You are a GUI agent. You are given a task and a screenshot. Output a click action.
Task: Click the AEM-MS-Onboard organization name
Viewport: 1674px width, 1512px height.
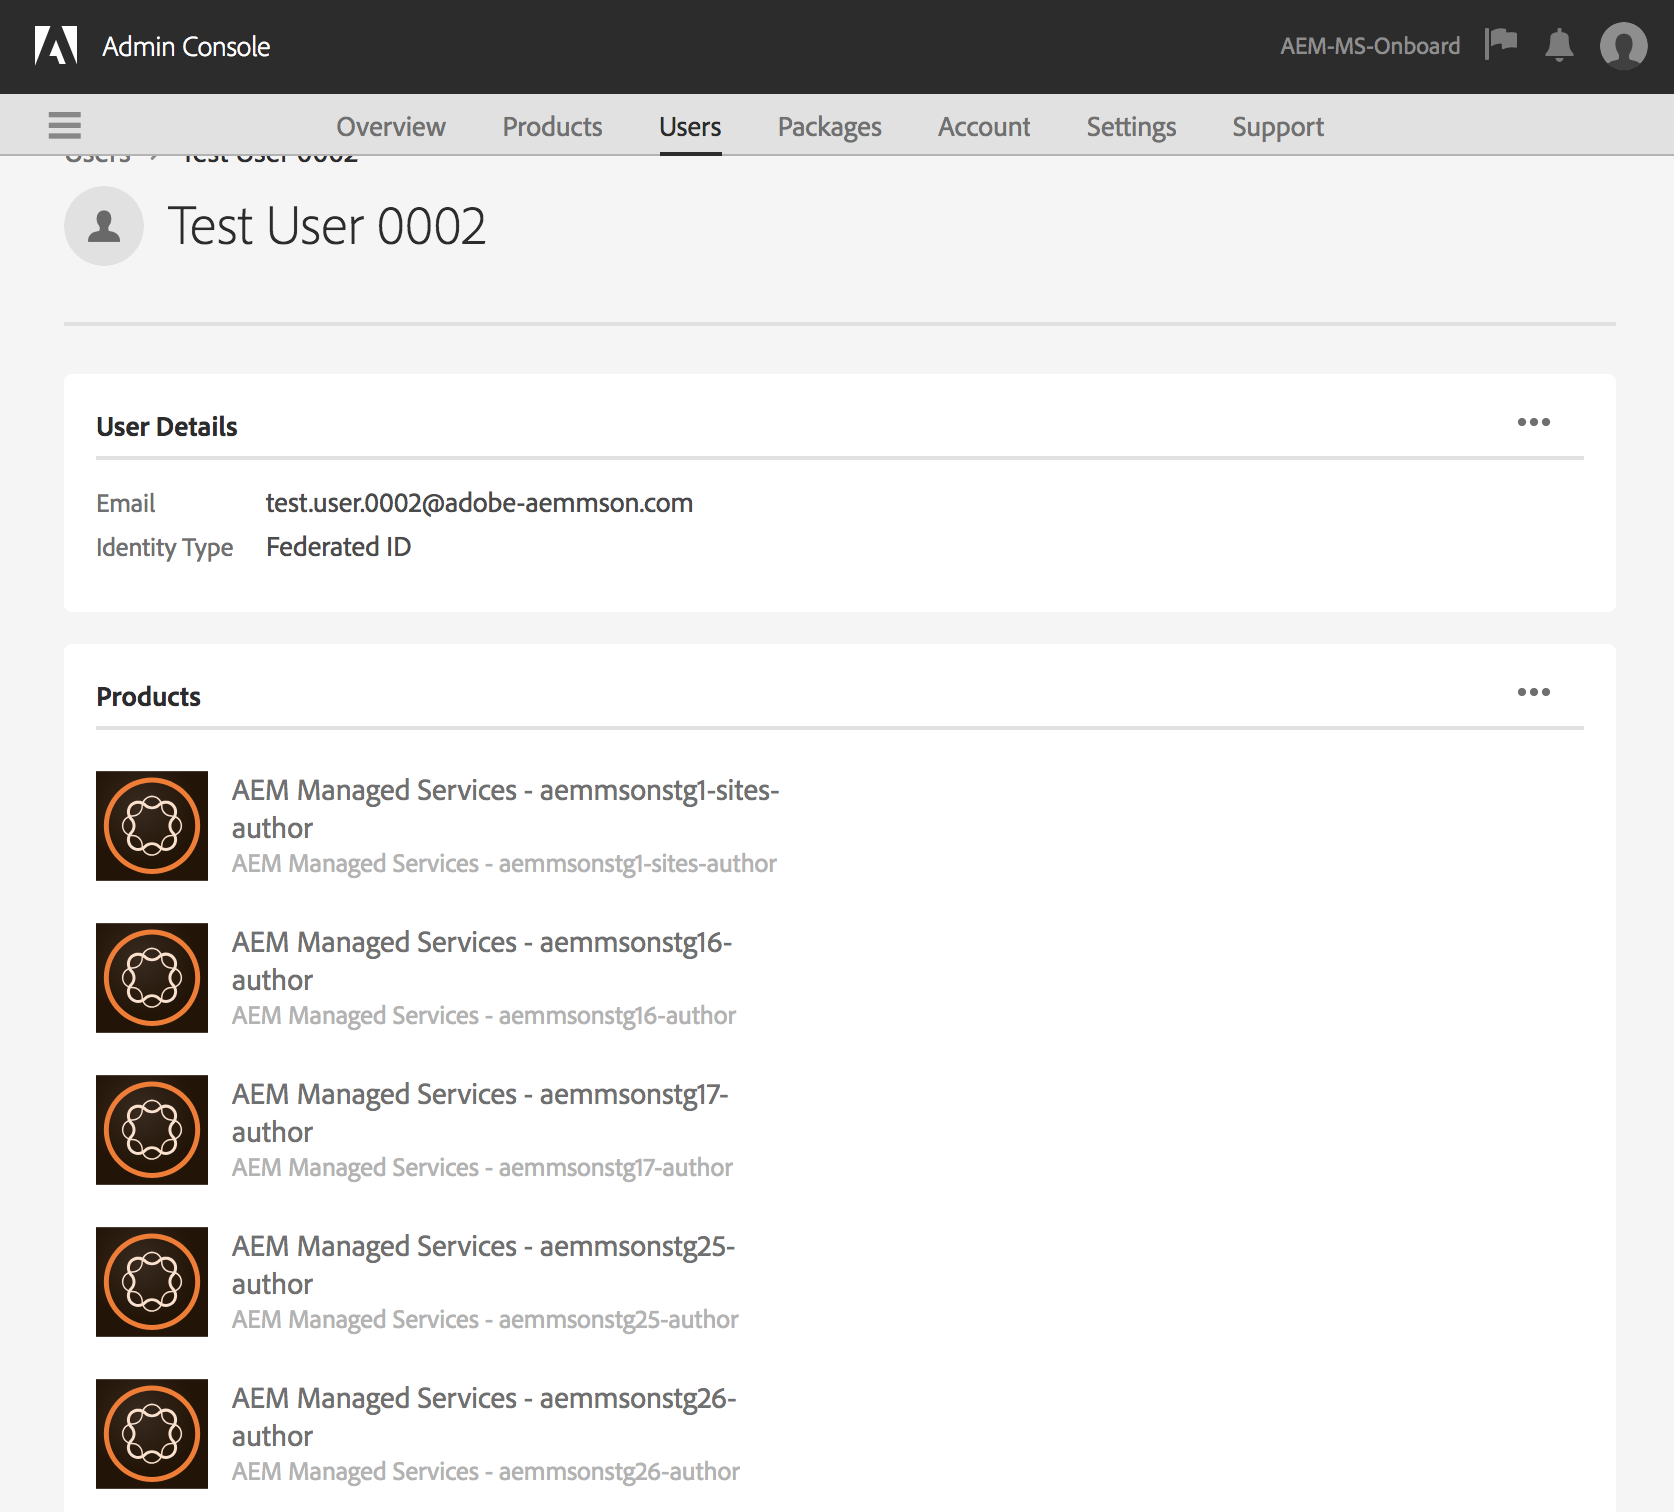tap(1370, 46)
